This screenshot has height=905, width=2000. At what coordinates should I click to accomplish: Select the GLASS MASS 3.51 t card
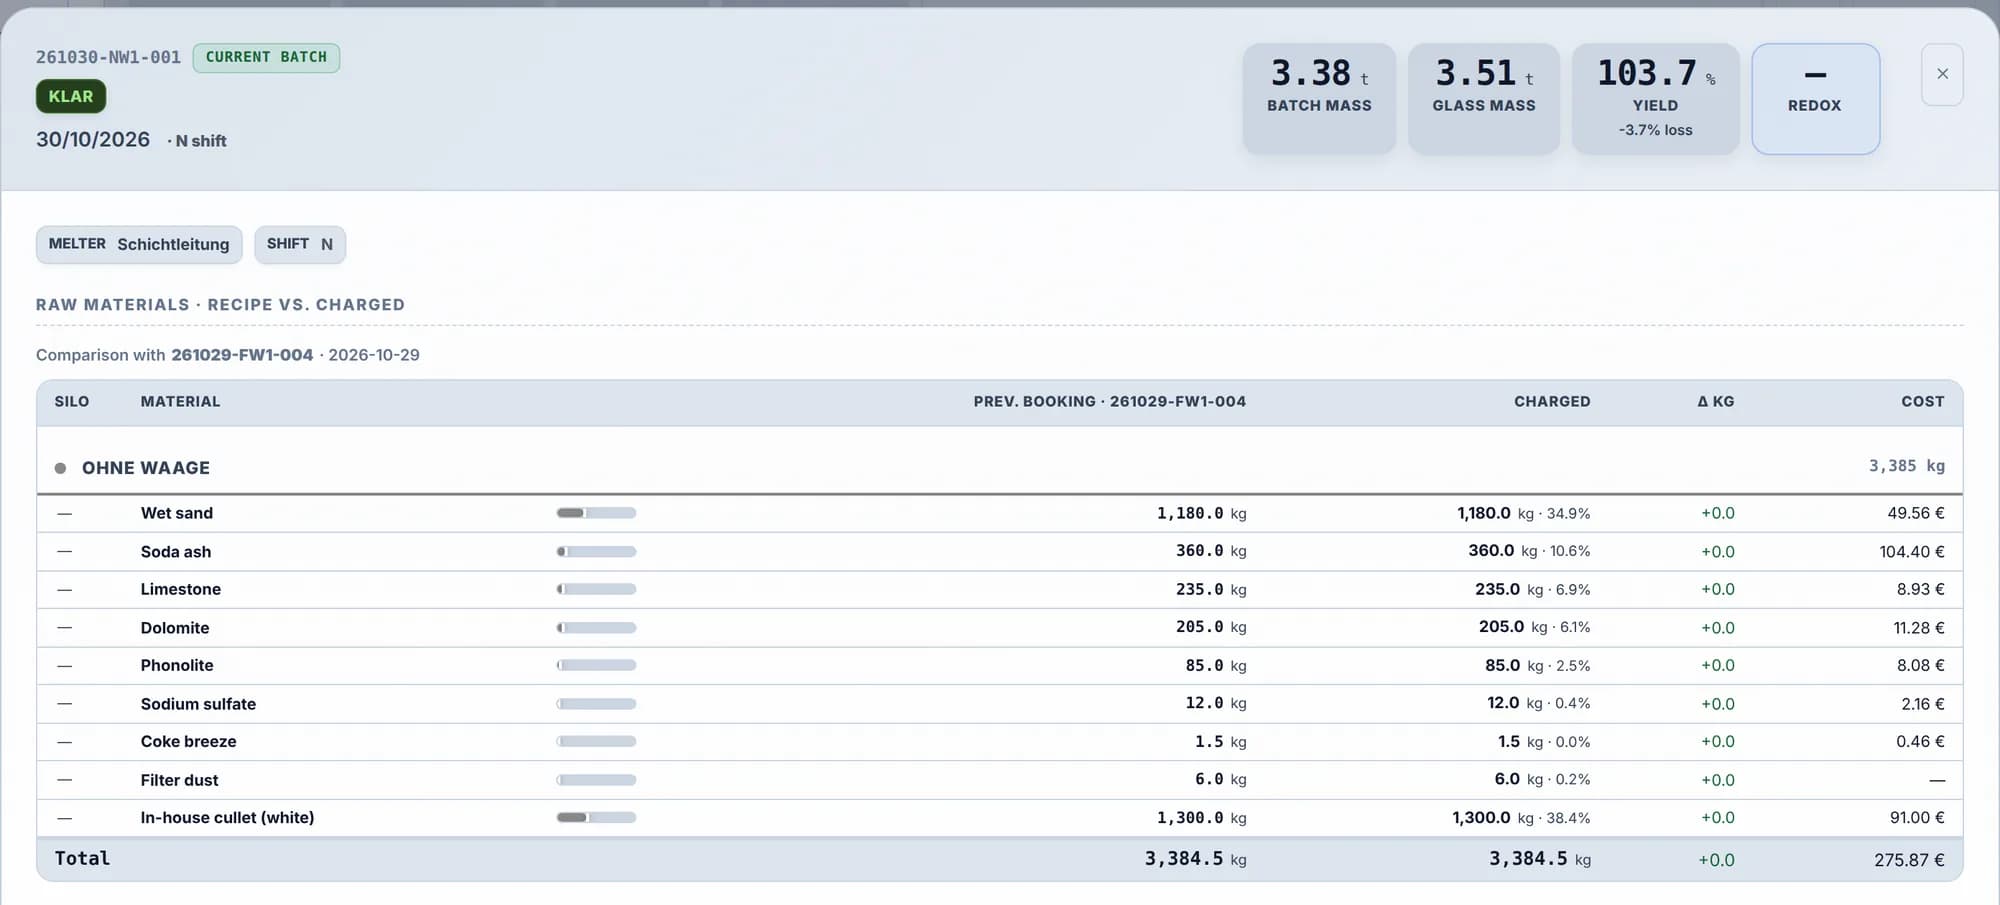point(1484,98)
